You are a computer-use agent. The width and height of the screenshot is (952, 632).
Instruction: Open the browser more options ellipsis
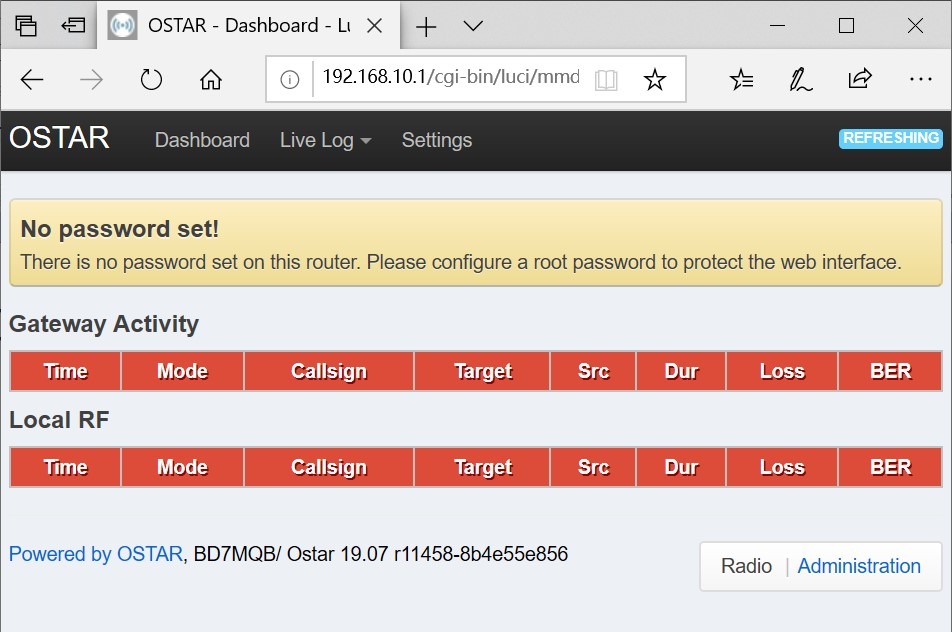[x=920, y=80]
